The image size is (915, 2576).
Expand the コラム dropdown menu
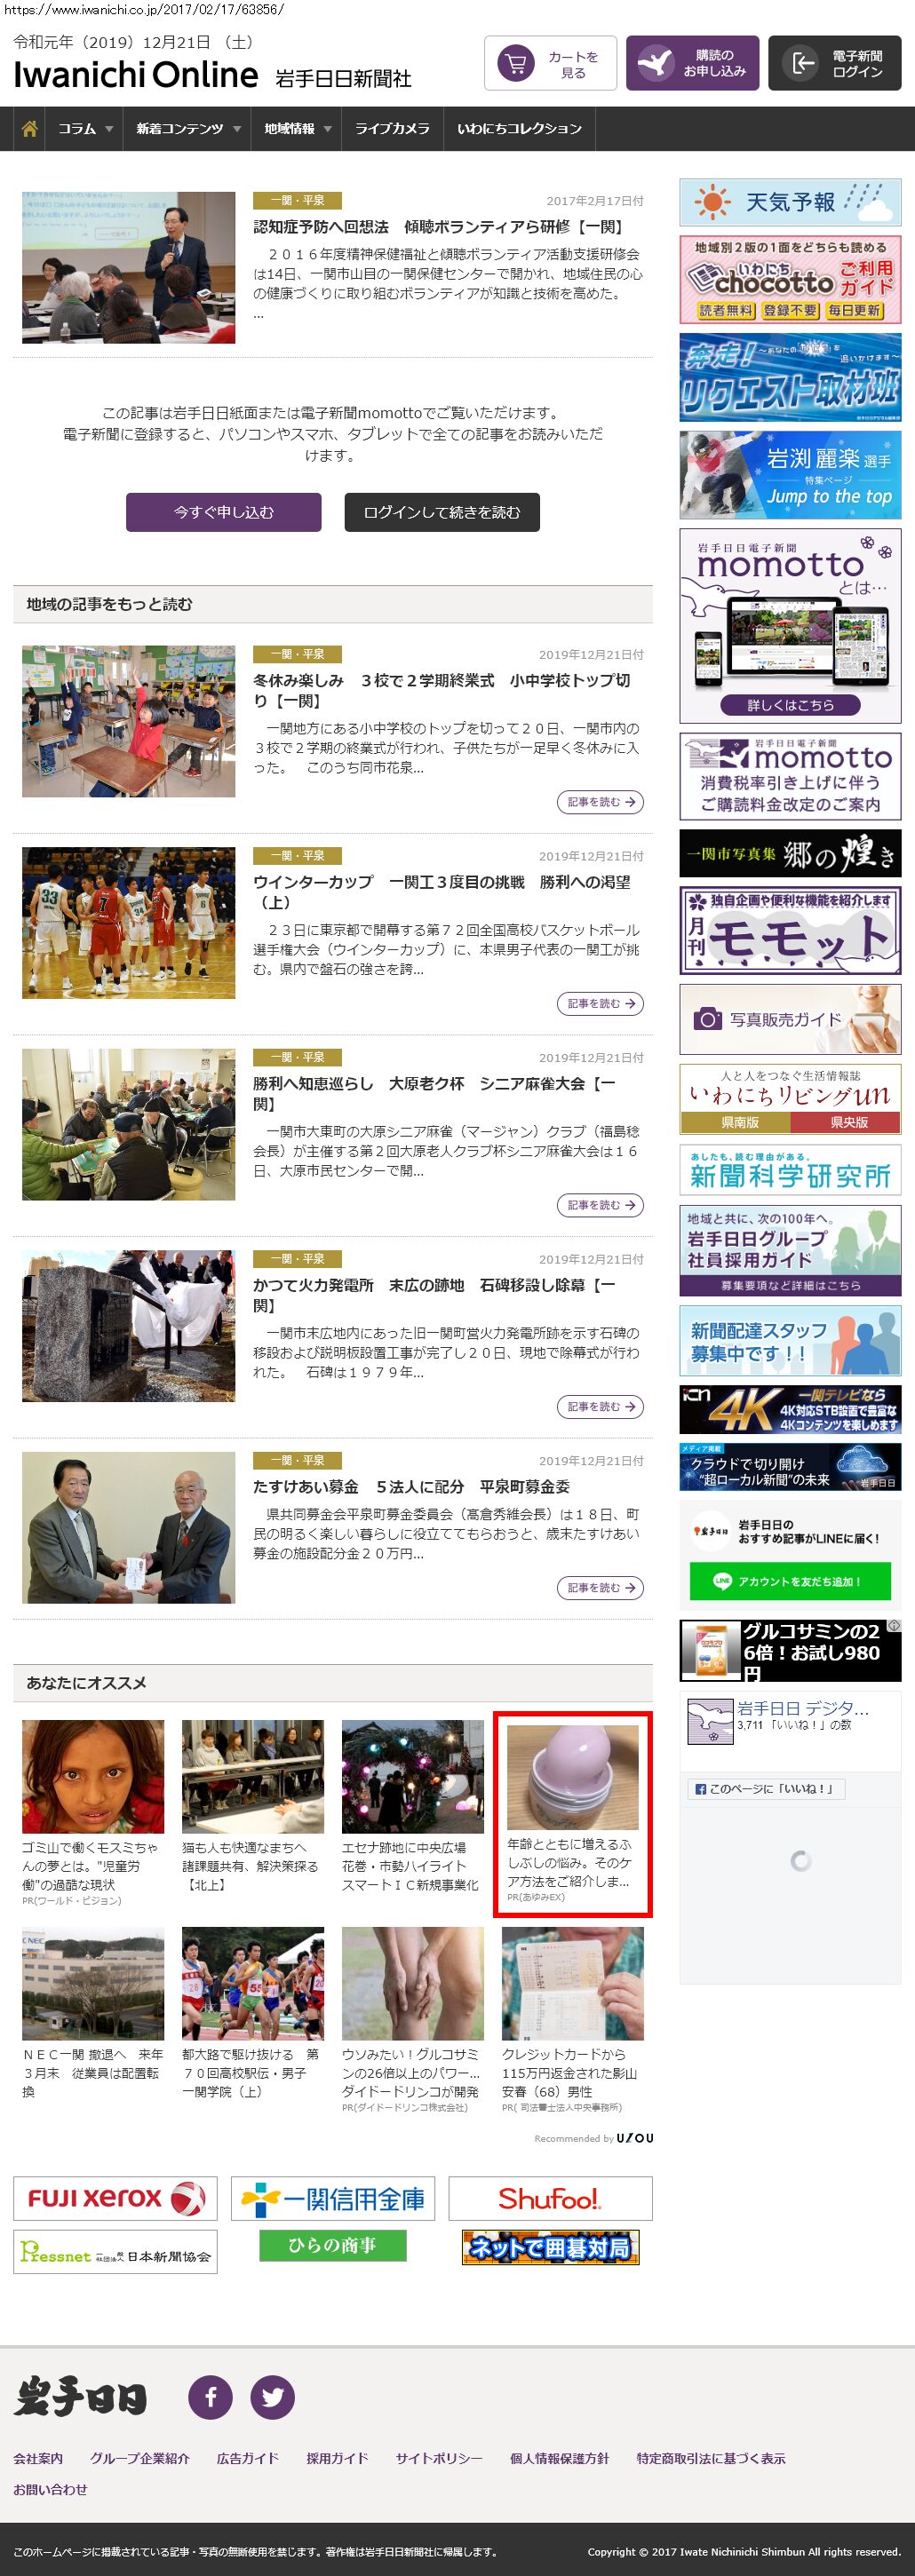85,129
